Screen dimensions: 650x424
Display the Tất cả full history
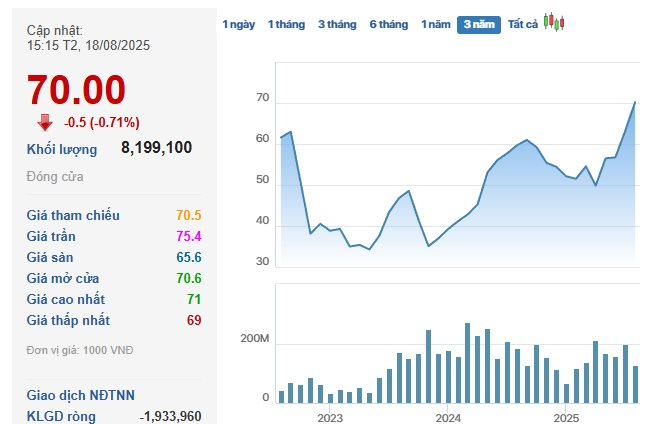pyautogui.click(x=523, y=24)
